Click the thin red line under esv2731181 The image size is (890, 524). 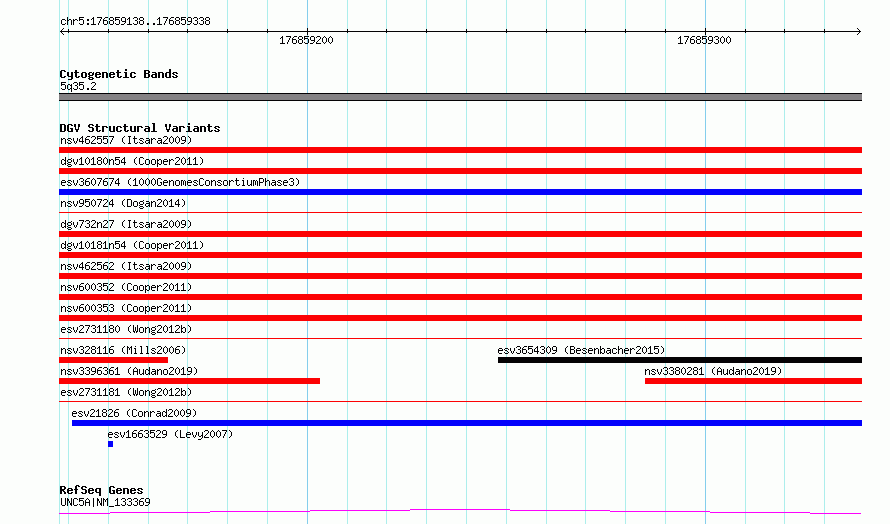(x=460, y=401)
